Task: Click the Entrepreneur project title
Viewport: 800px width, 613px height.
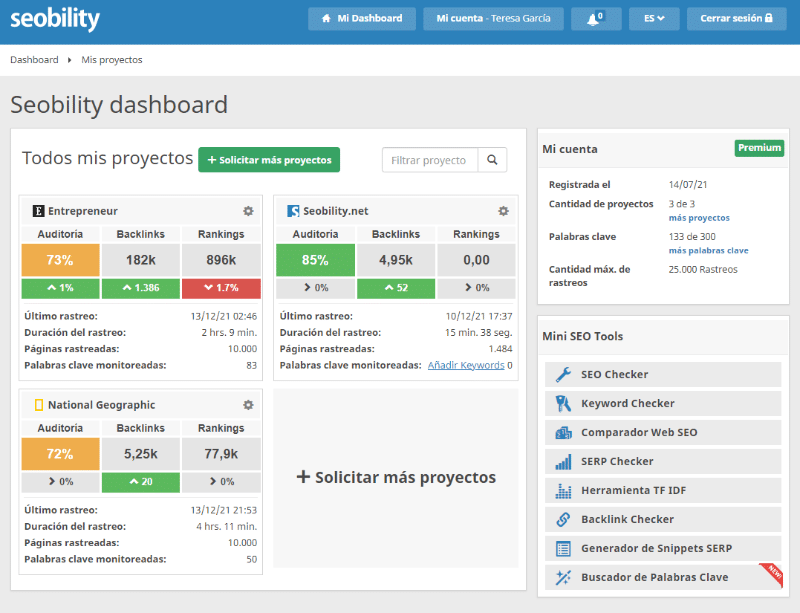Action: click(x=83, y=211)
